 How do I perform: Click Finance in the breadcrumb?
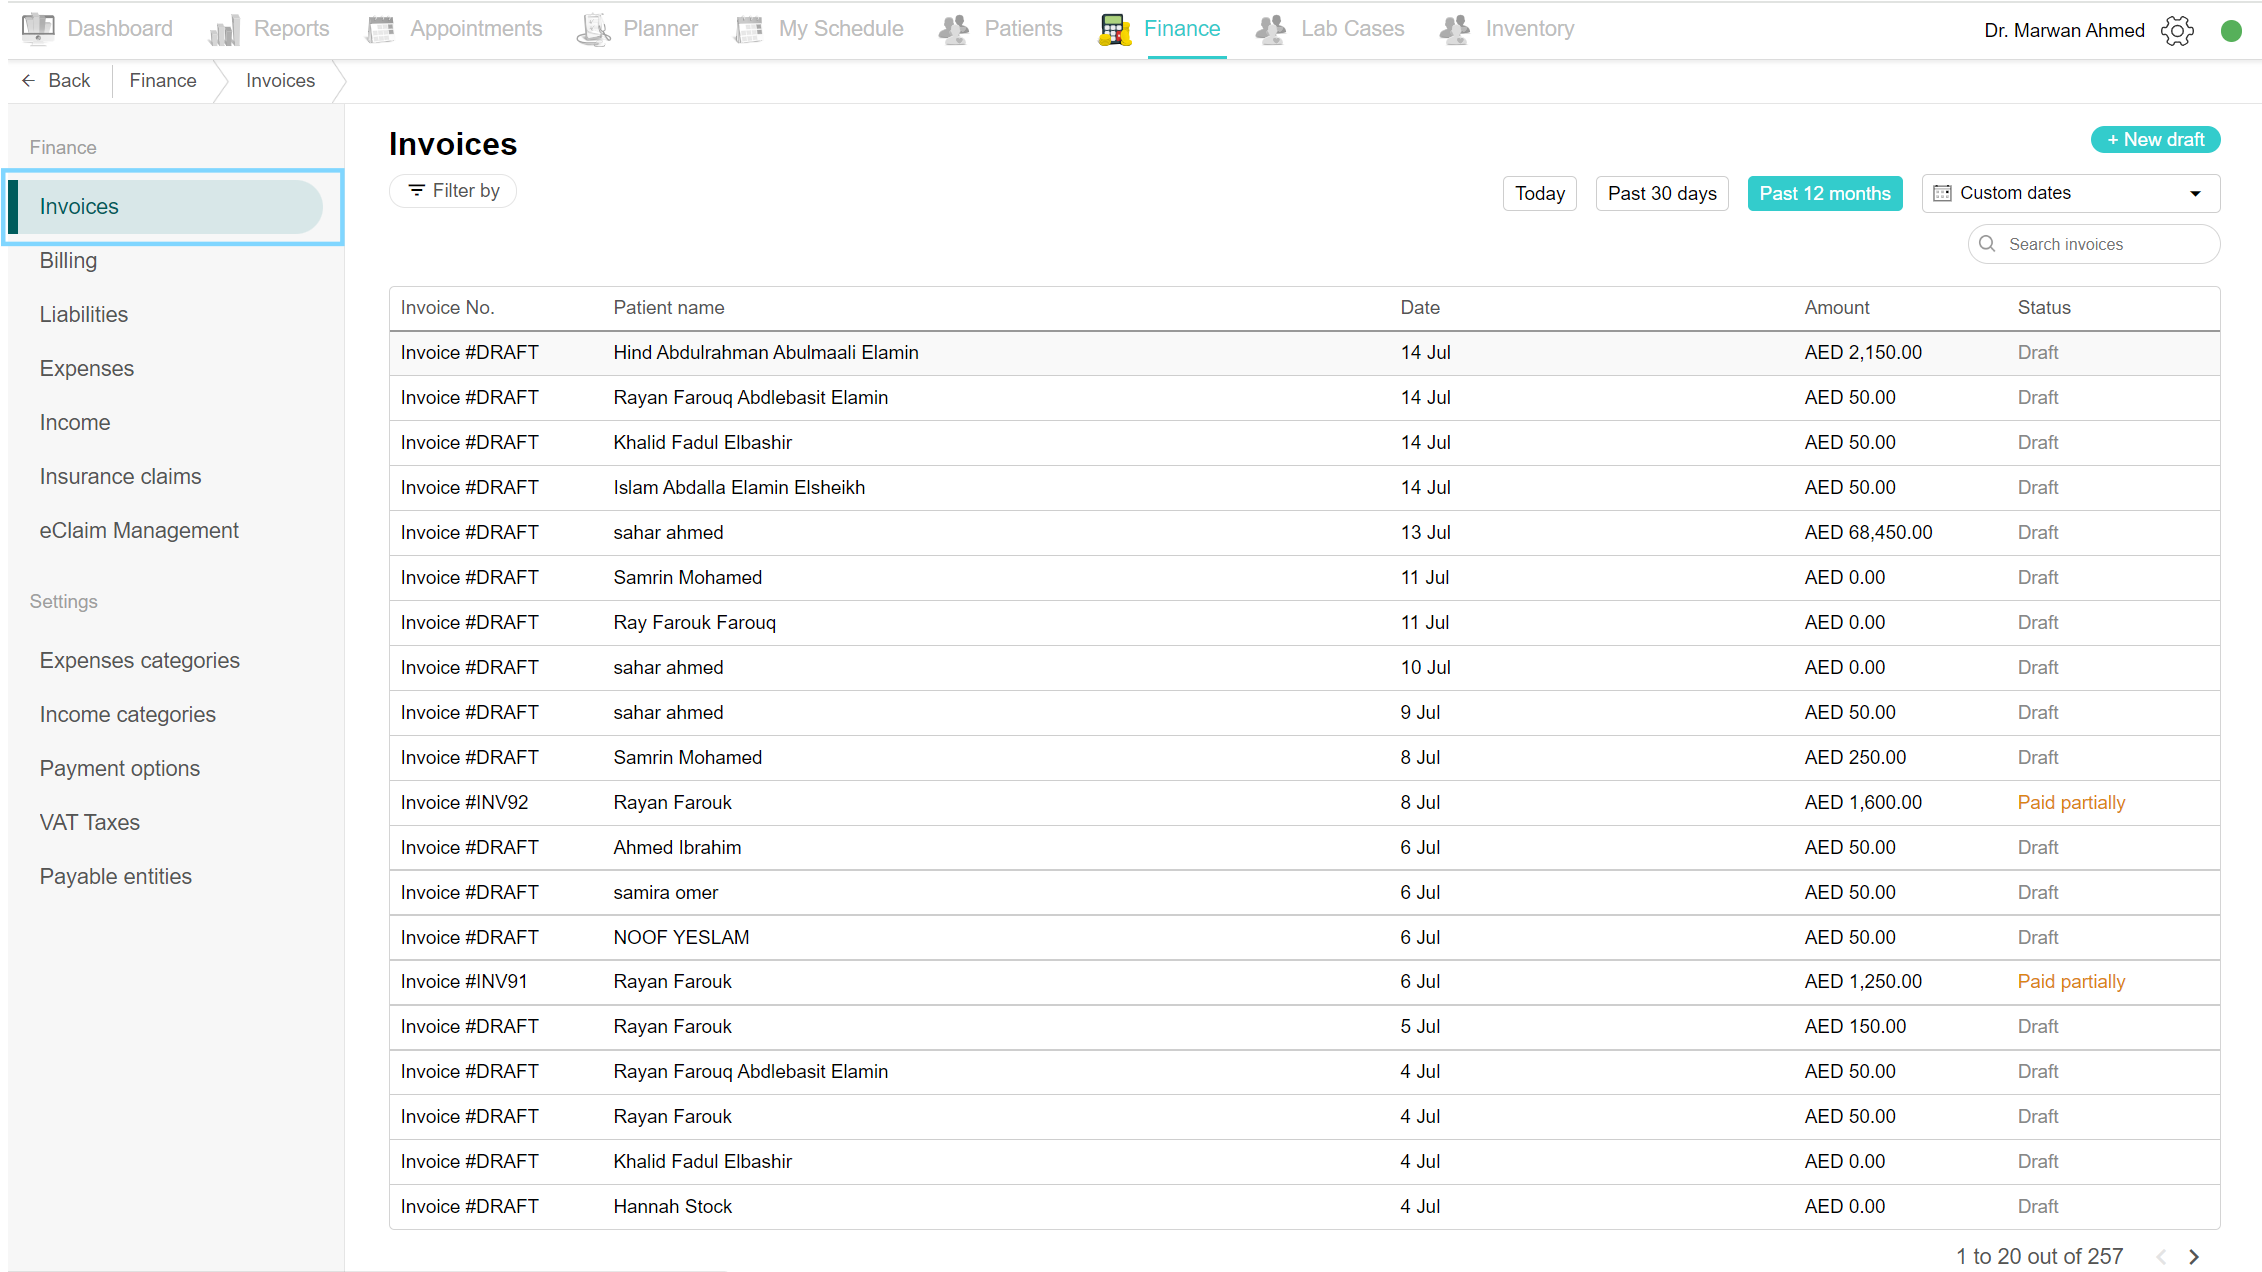pos(163,80)
